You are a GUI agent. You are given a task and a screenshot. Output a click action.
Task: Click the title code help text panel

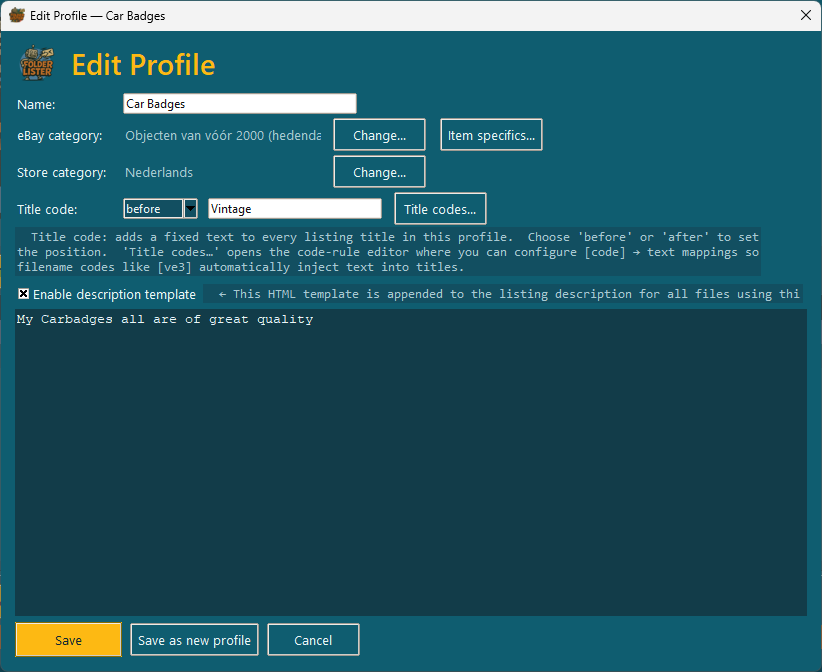[388, 252]
